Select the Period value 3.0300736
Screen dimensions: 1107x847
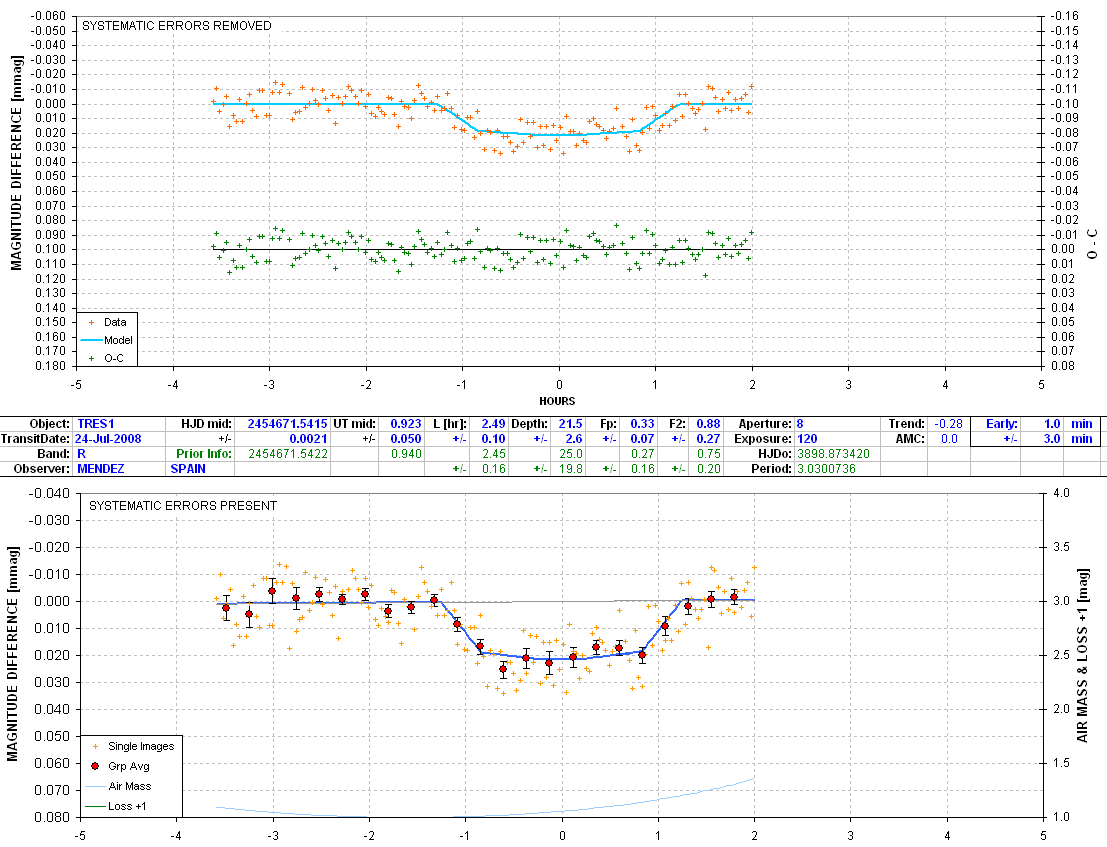826,468
